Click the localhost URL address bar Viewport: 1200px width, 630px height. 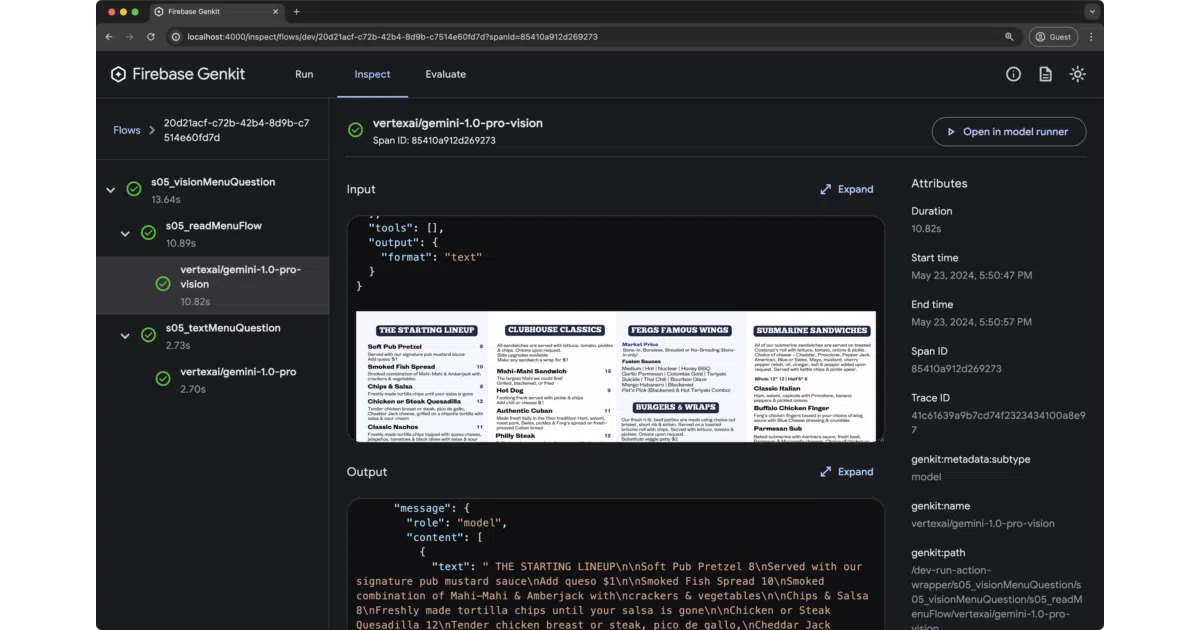point(590,37)
